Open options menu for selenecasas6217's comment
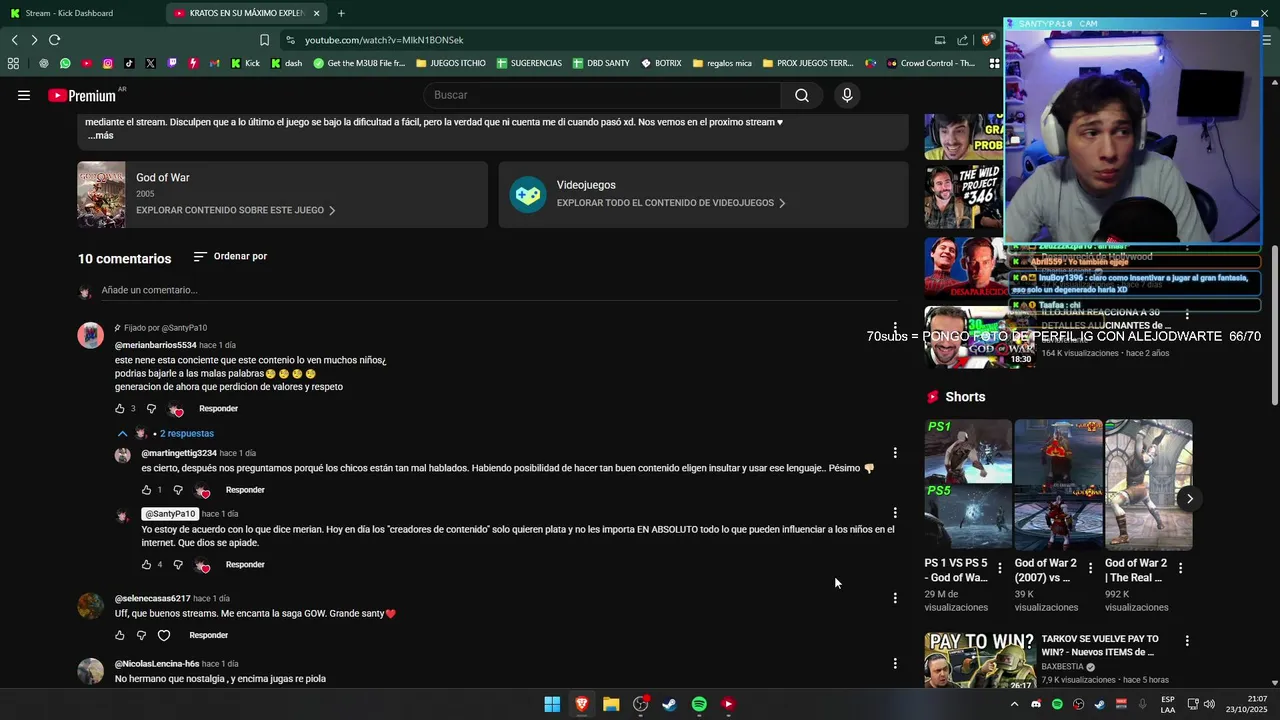This screenshot has height=720, width=1280. pos(895,598)
